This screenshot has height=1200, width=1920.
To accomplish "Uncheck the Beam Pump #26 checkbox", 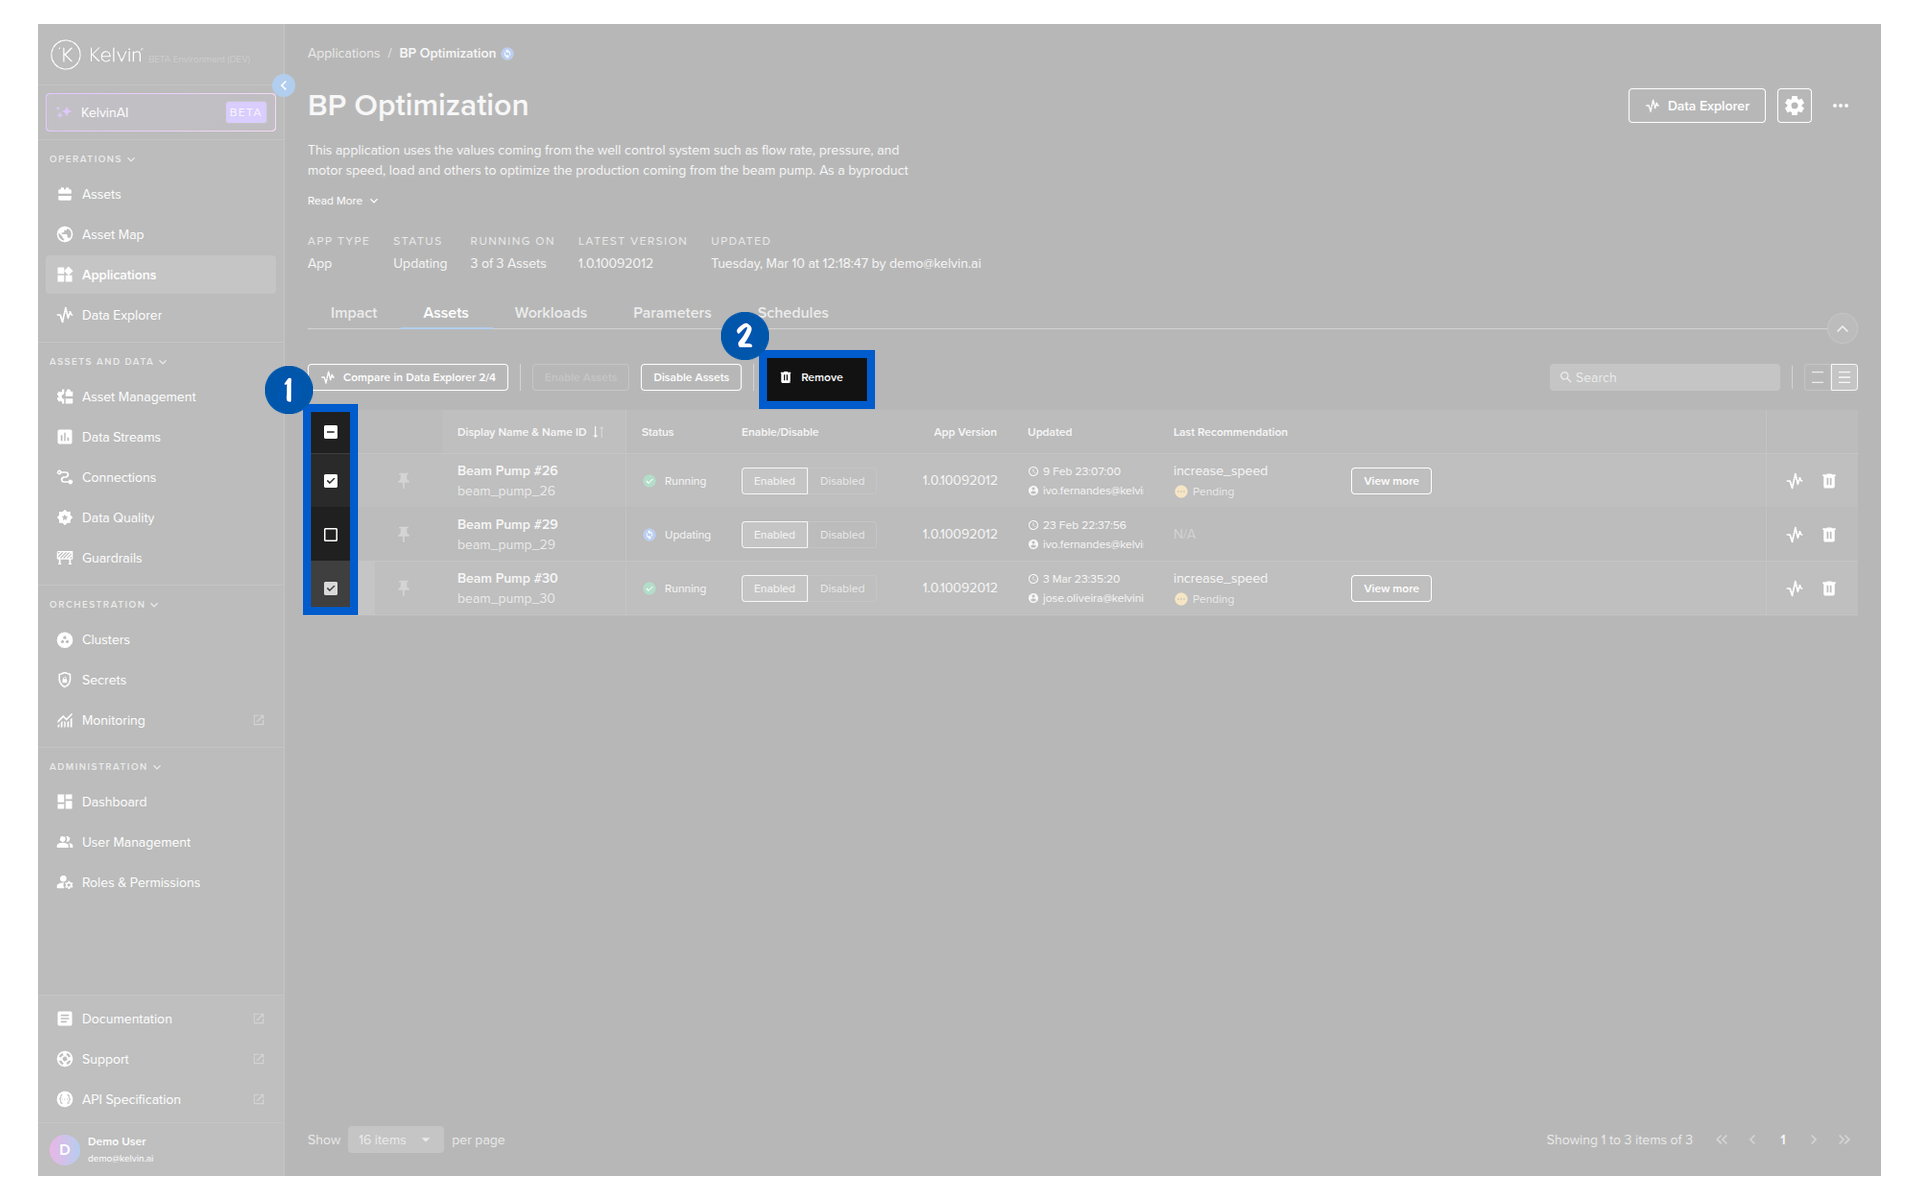I will coord(331,481).
